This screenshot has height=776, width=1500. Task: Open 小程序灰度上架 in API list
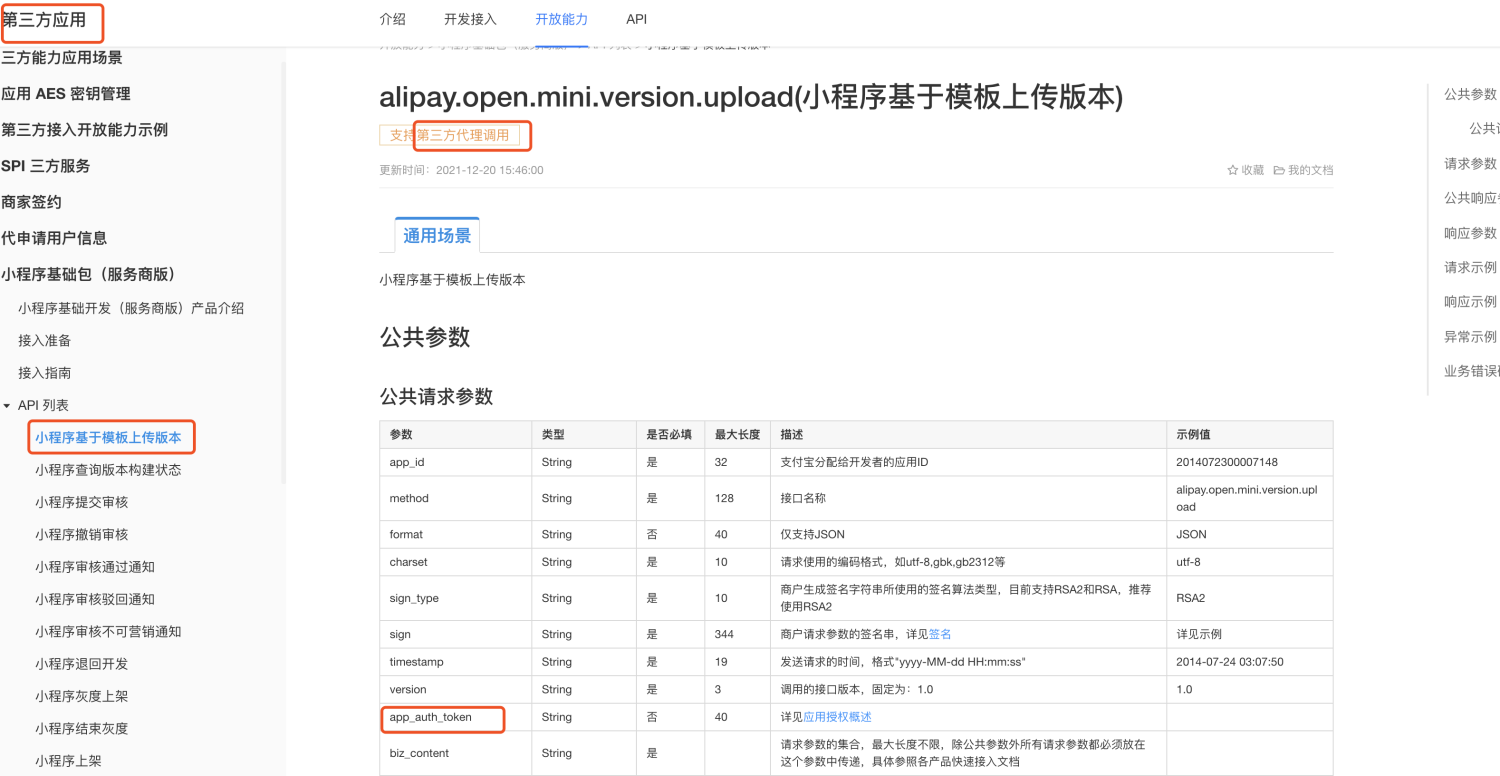[81, 696]
